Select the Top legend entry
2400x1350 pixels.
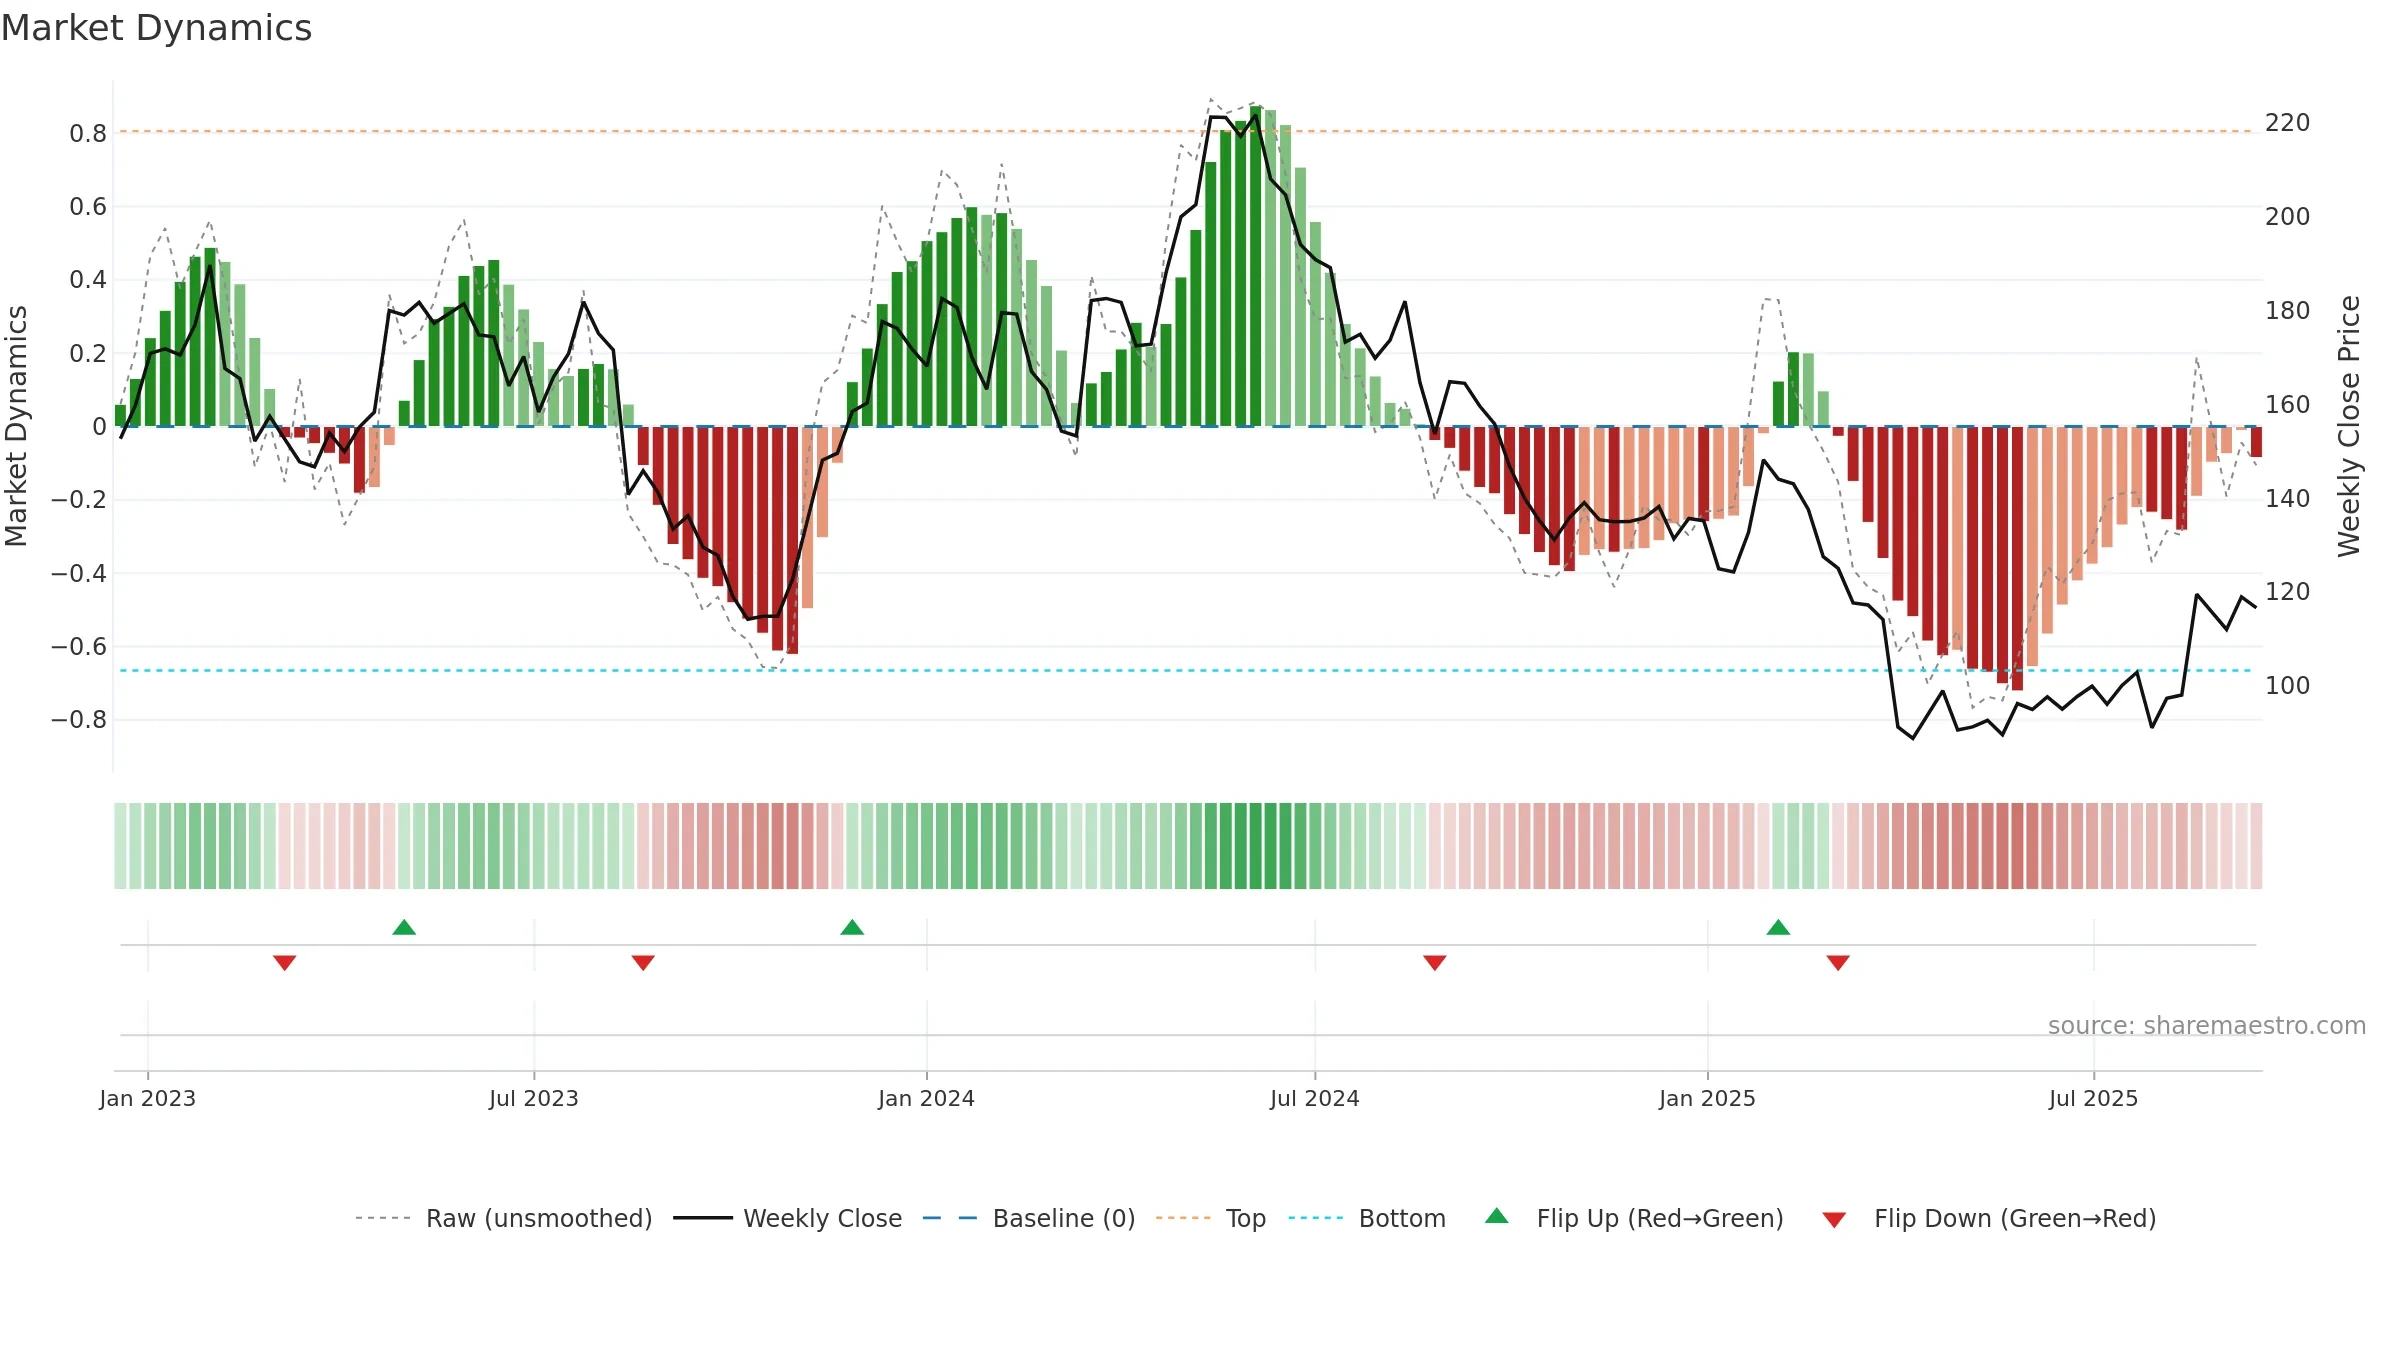click(1211, 1218)
